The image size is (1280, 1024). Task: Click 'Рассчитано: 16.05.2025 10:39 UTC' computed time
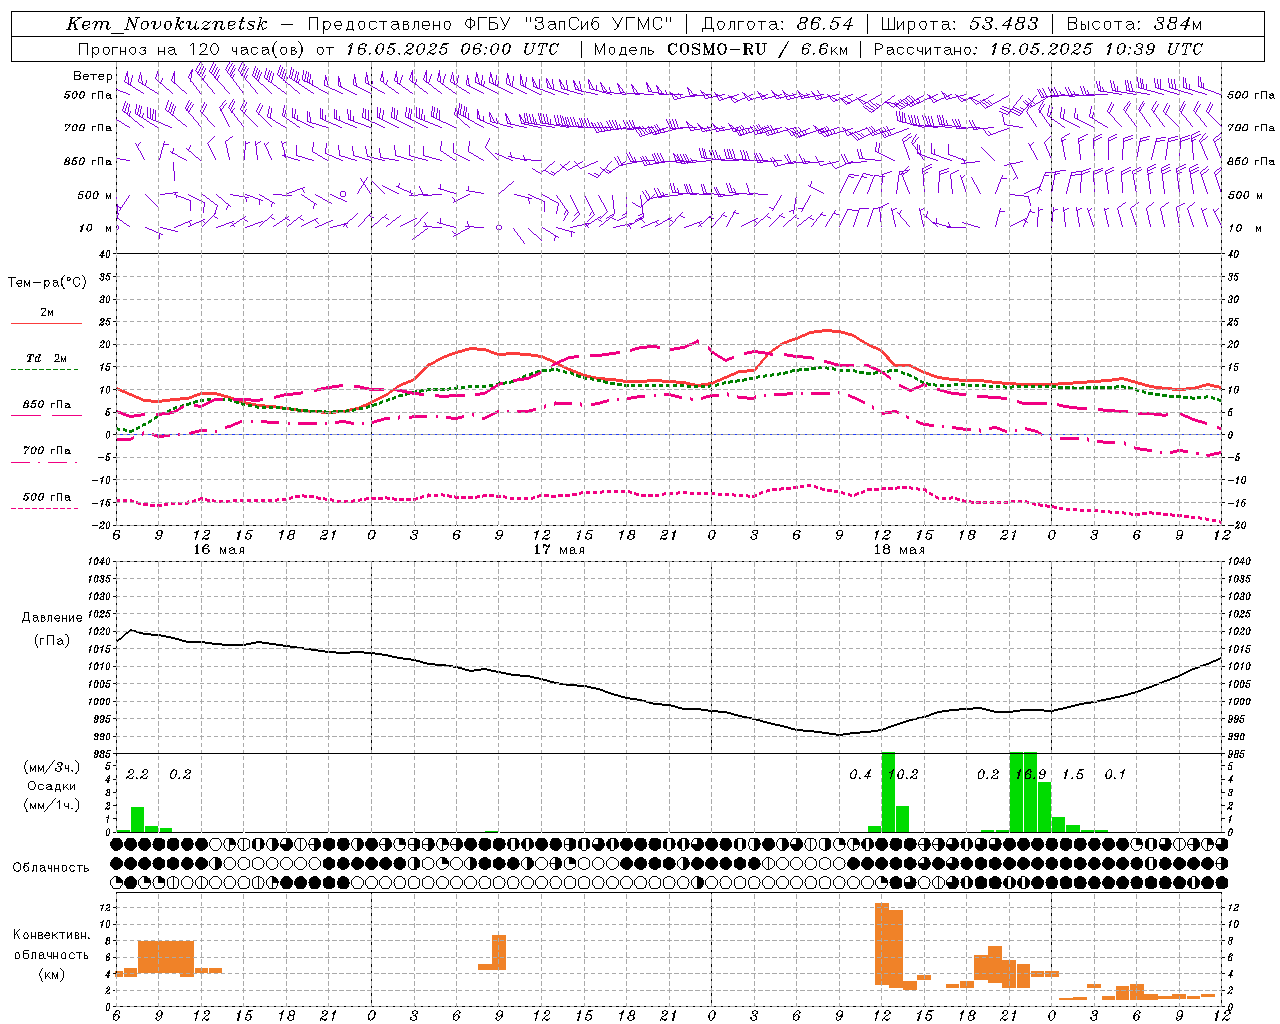tap(1038, 49)
